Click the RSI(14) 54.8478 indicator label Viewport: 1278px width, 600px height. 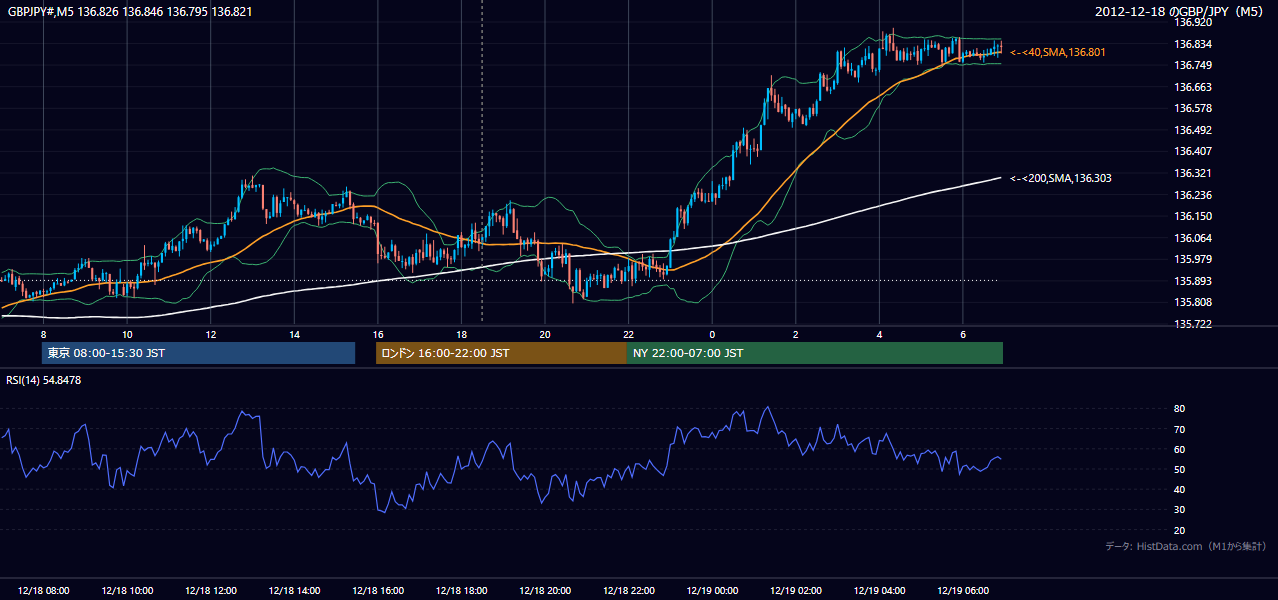[44, 380]
